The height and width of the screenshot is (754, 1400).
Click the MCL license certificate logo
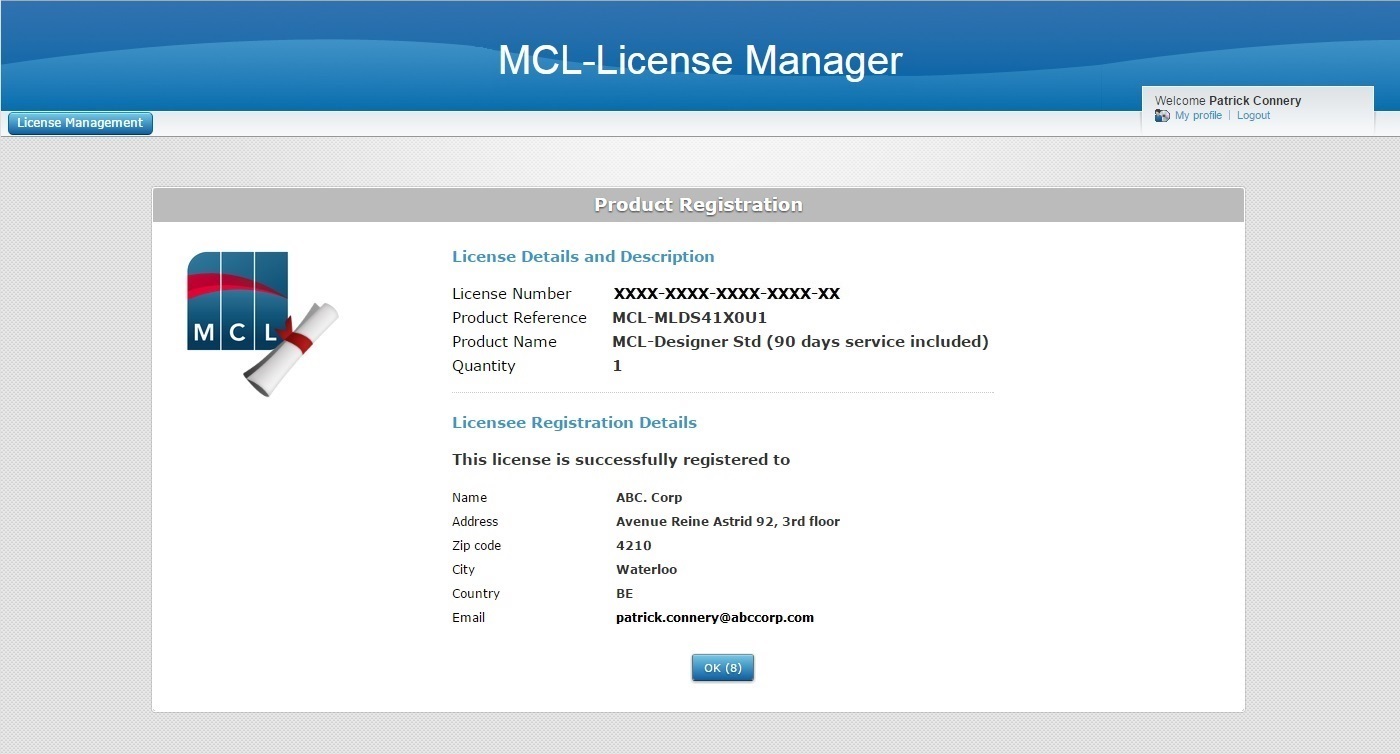click(262, 322)
